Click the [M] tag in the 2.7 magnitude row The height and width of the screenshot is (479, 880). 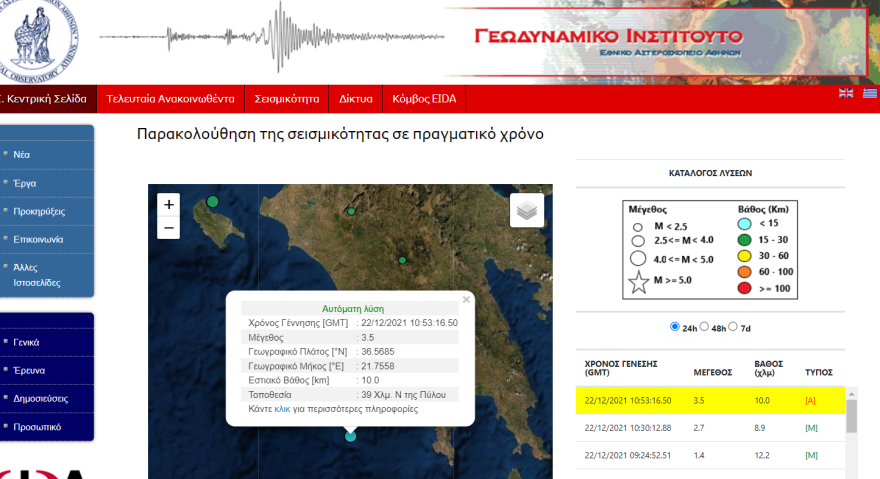click(812, 428)
